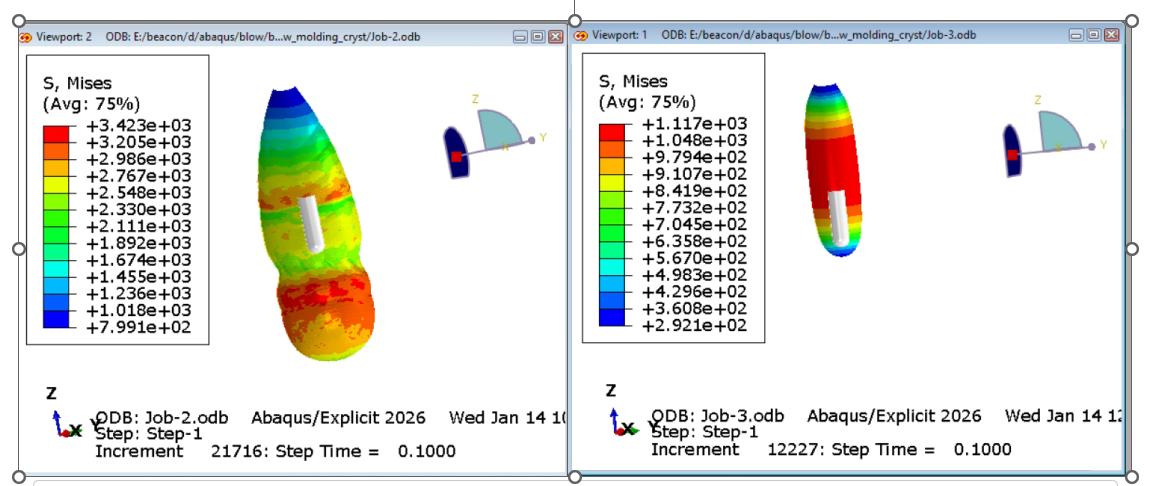Select the Viewport 2 title bar for Job-2.odb

(x=292, y=37)
